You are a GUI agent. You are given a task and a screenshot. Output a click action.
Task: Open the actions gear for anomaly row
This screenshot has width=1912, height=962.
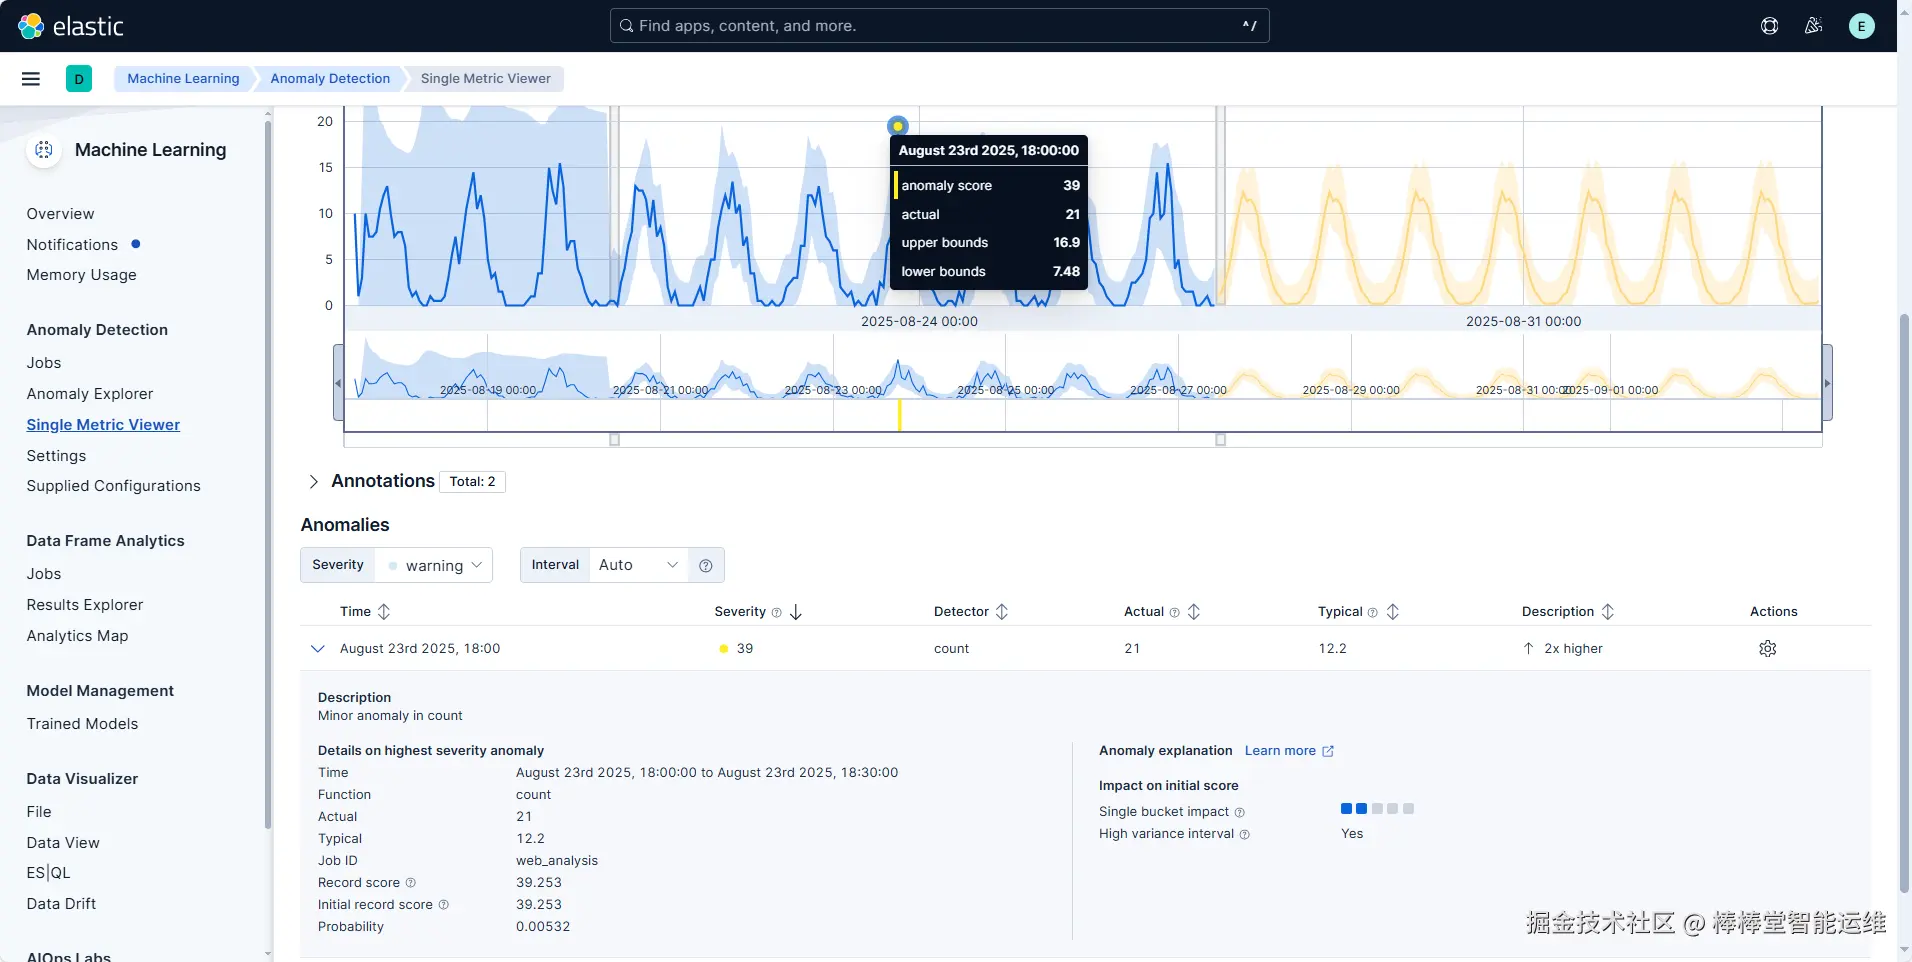(x=1767, y=649)
